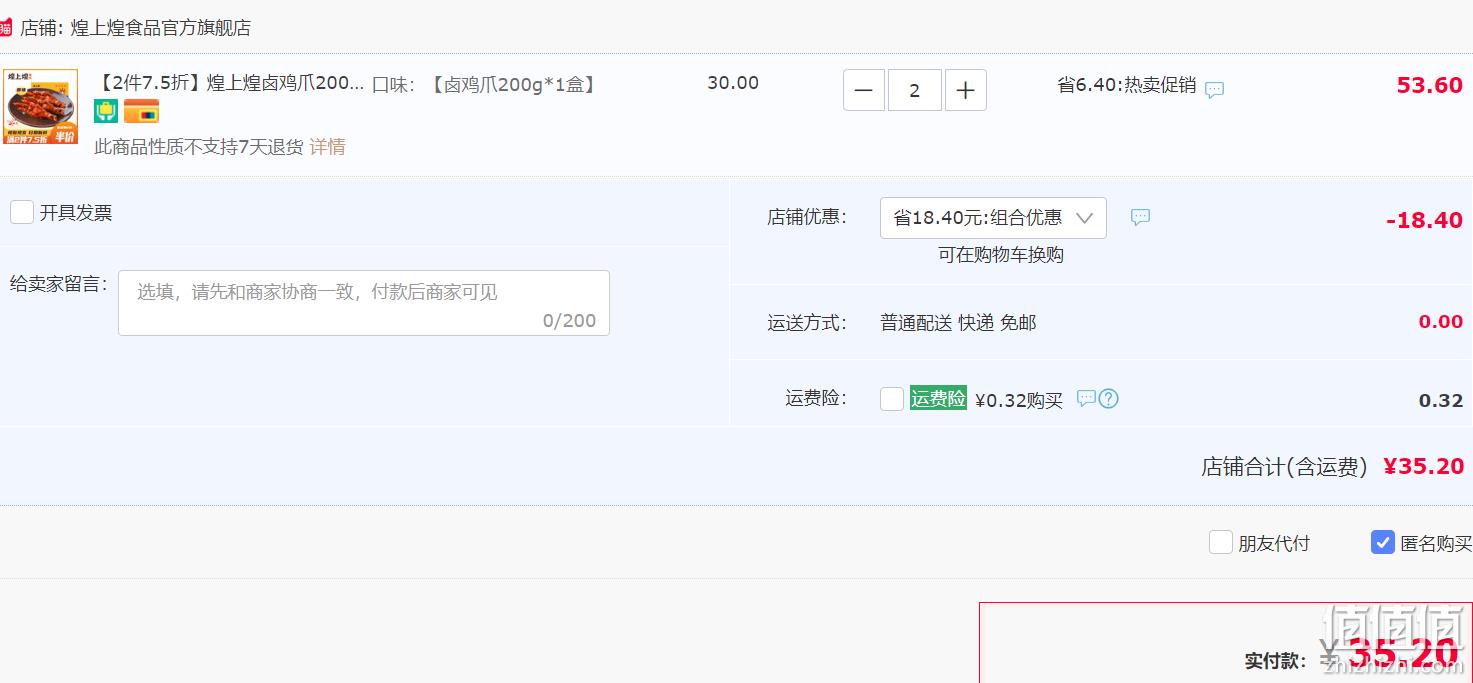Click the item subtotal 53.60
The width and height of the screenshot is (1473, 683).
click(1430, 85)
